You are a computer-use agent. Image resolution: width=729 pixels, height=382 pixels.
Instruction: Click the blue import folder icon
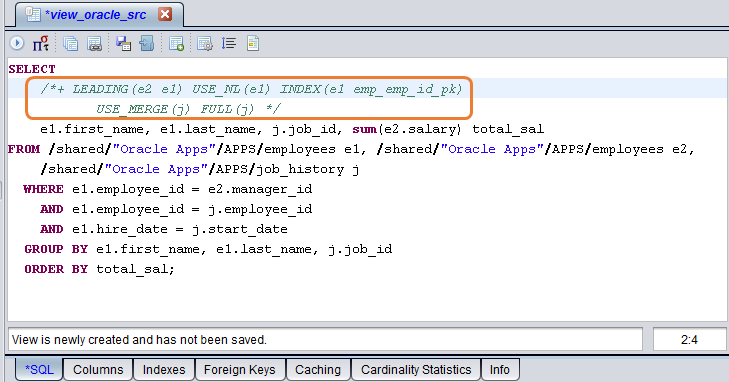pos(147,43)
